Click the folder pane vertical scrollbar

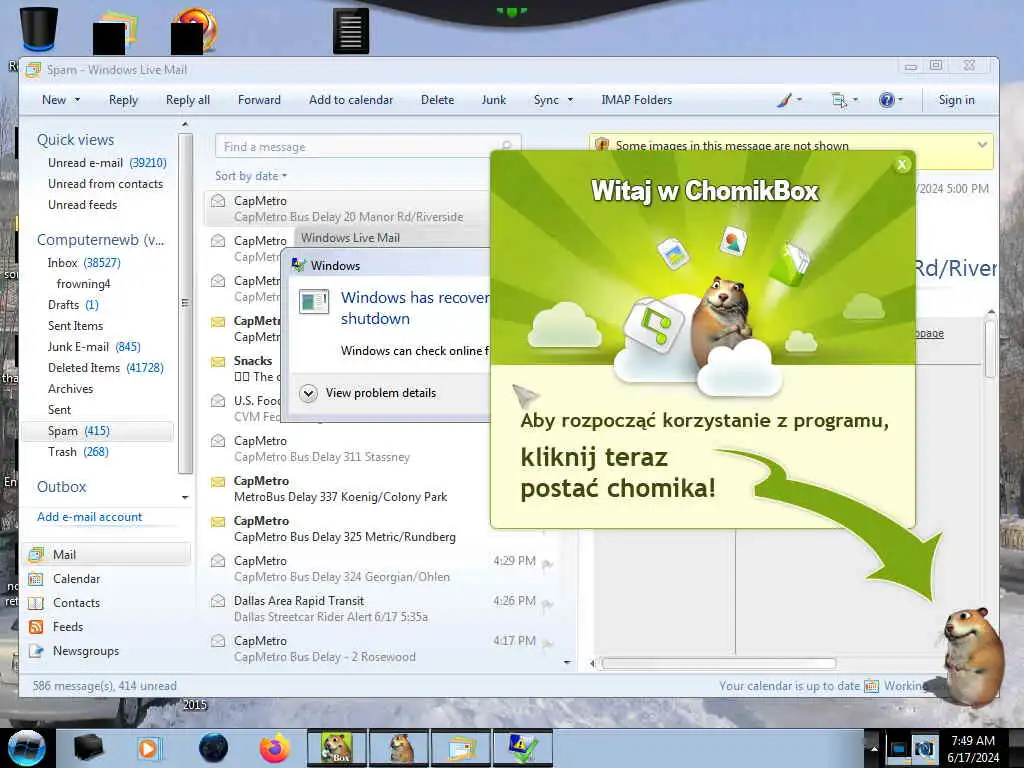tap(185, 303)
